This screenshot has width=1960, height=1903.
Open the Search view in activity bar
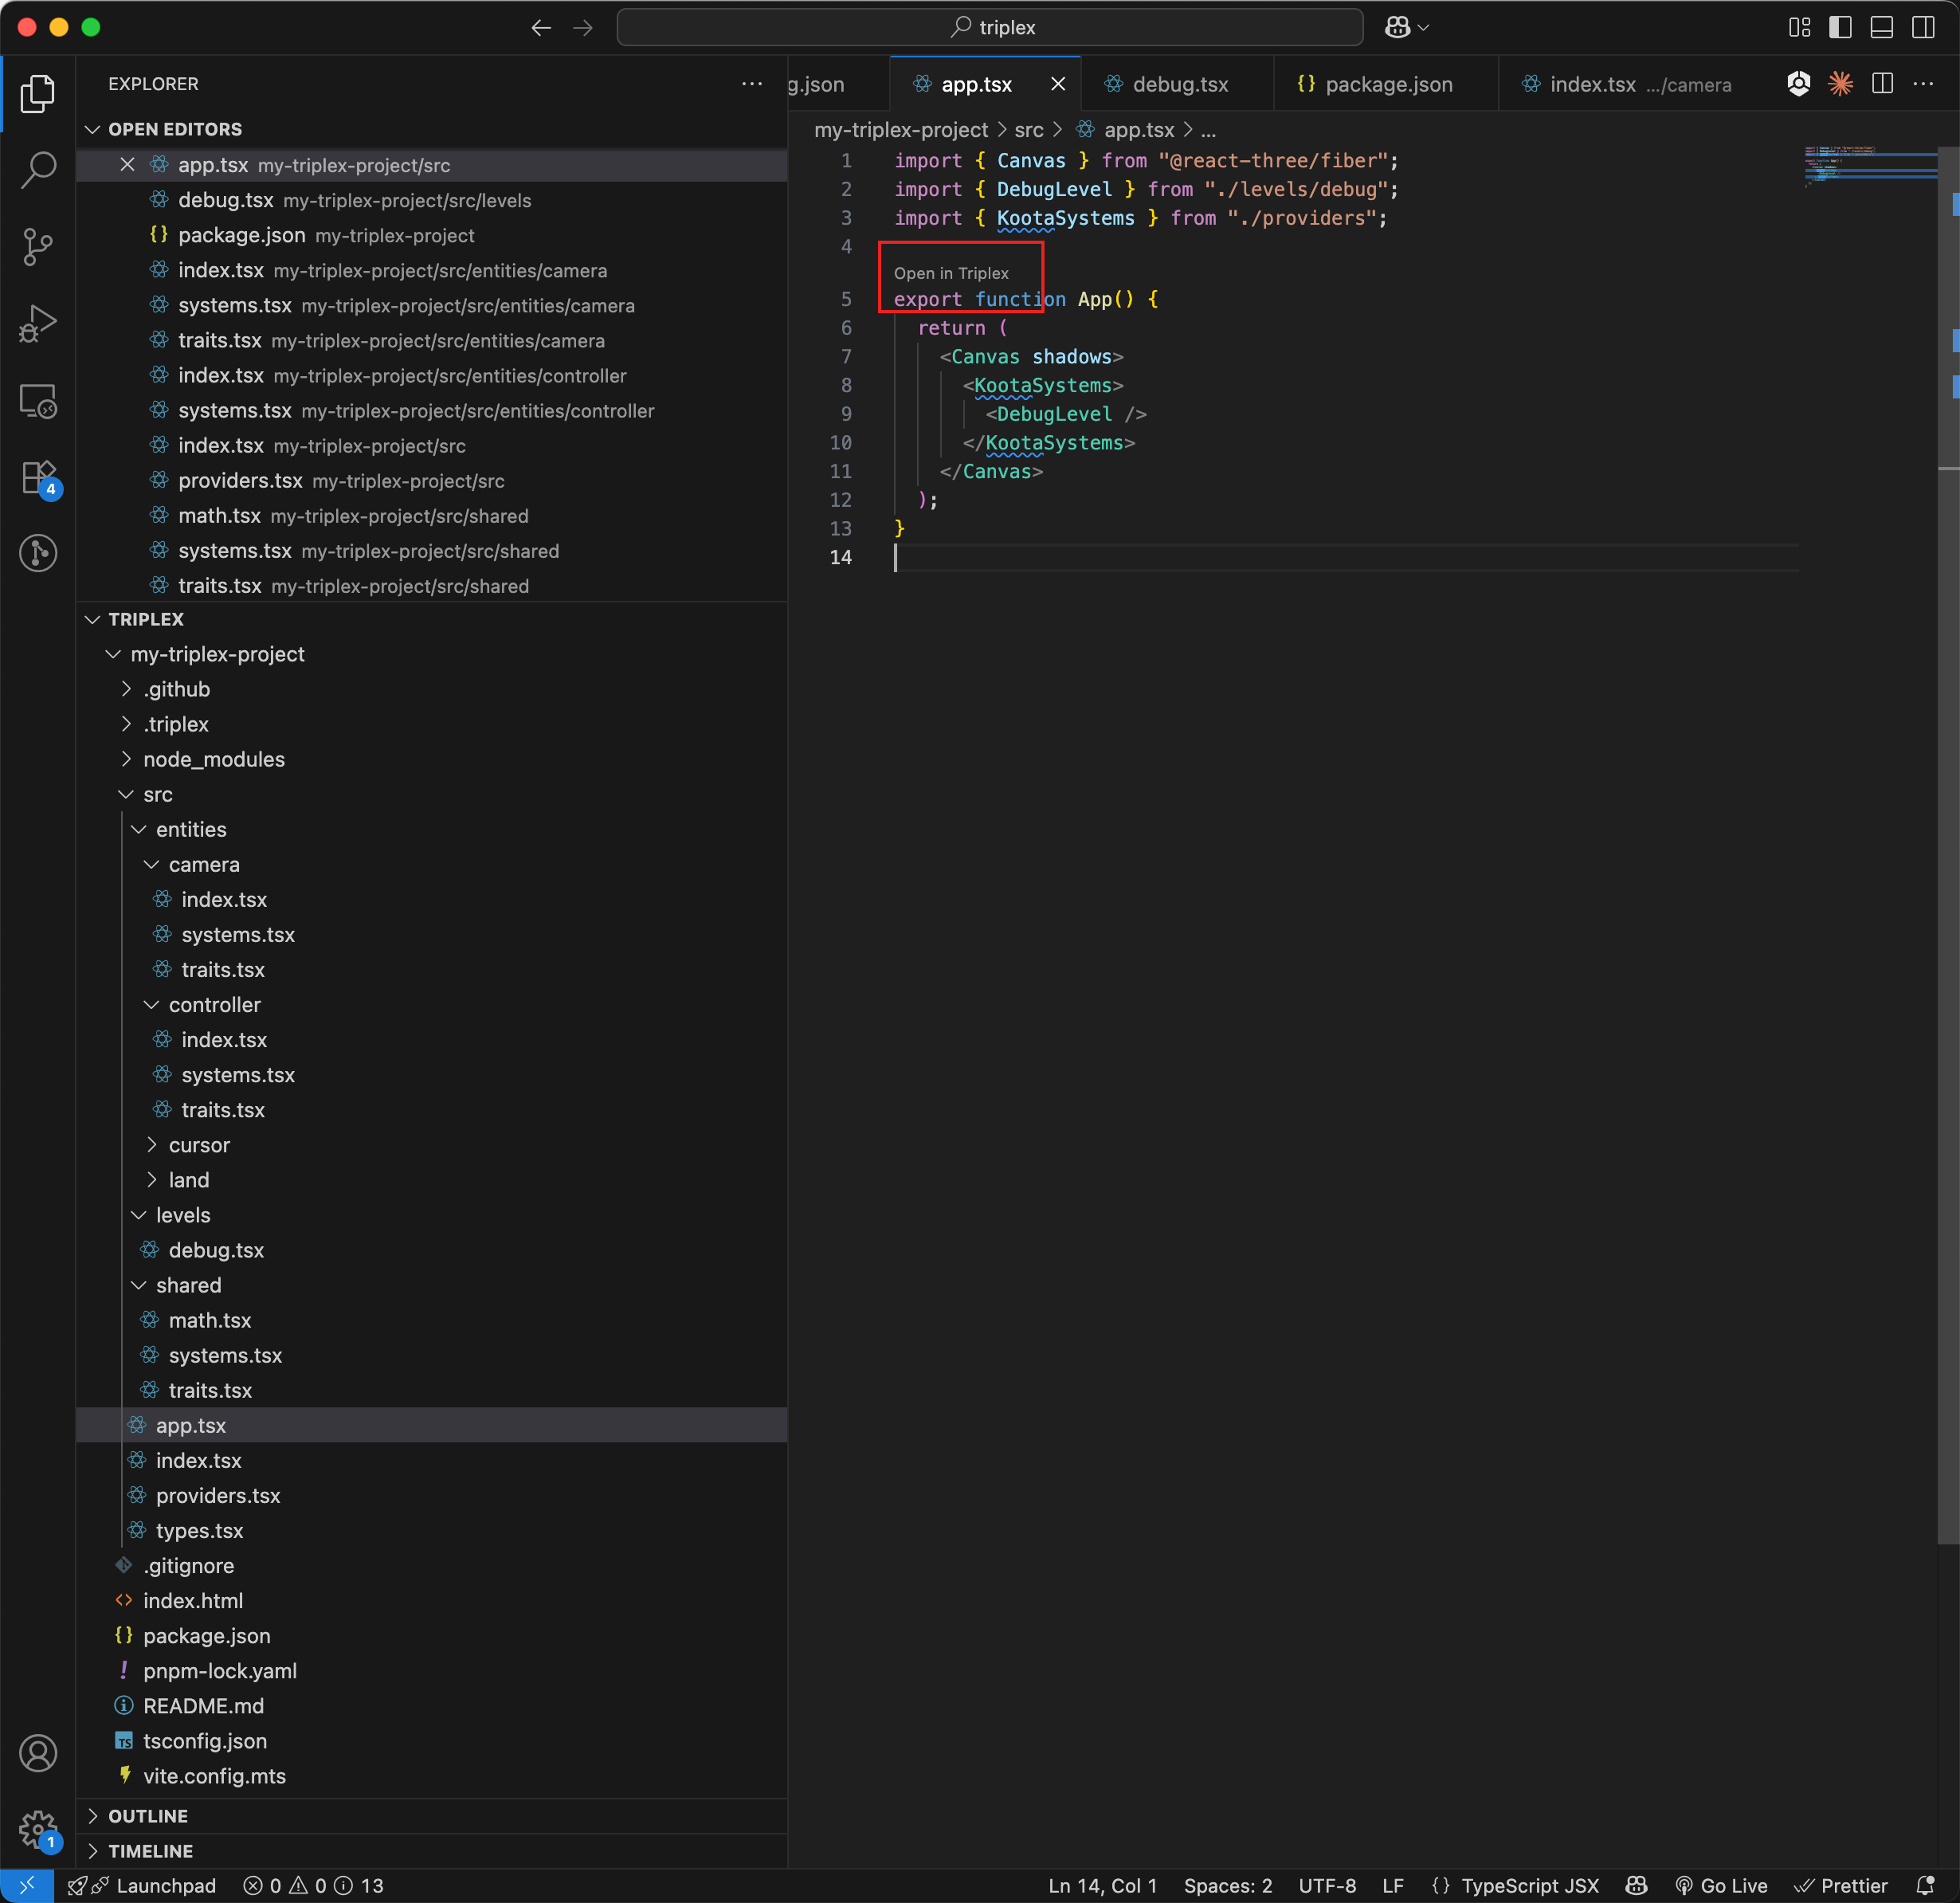[38, 169]
